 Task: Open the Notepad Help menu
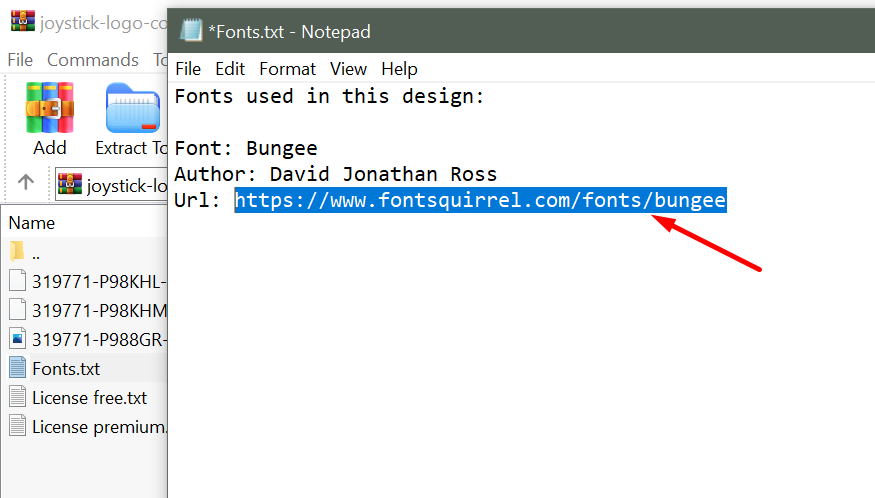click(x=400, y=69)
